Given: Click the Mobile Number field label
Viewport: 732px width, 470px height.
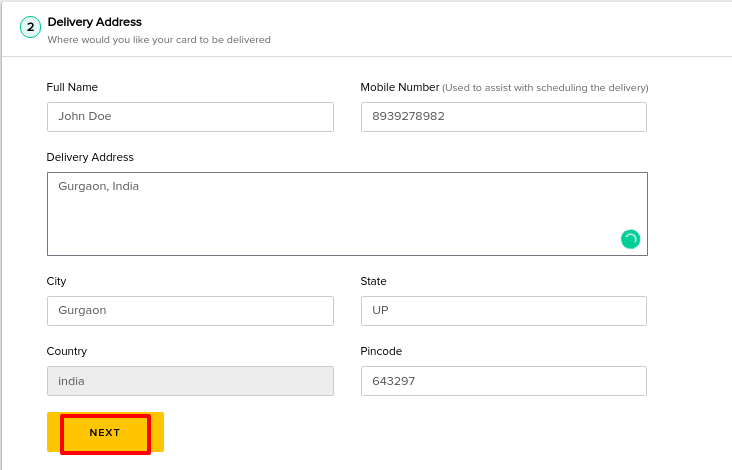Looking at the screenshot, I should [400, 87].
